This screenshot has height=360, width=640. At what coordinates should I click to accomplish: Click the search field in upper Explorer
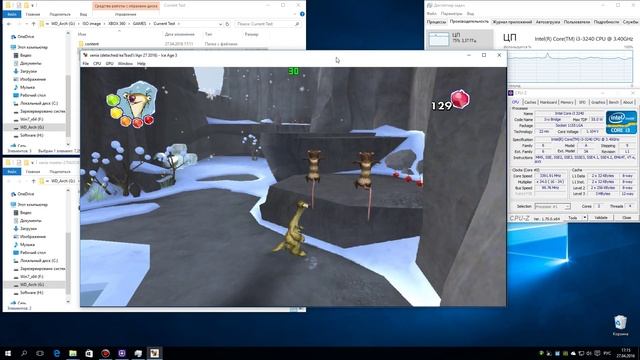268,24
